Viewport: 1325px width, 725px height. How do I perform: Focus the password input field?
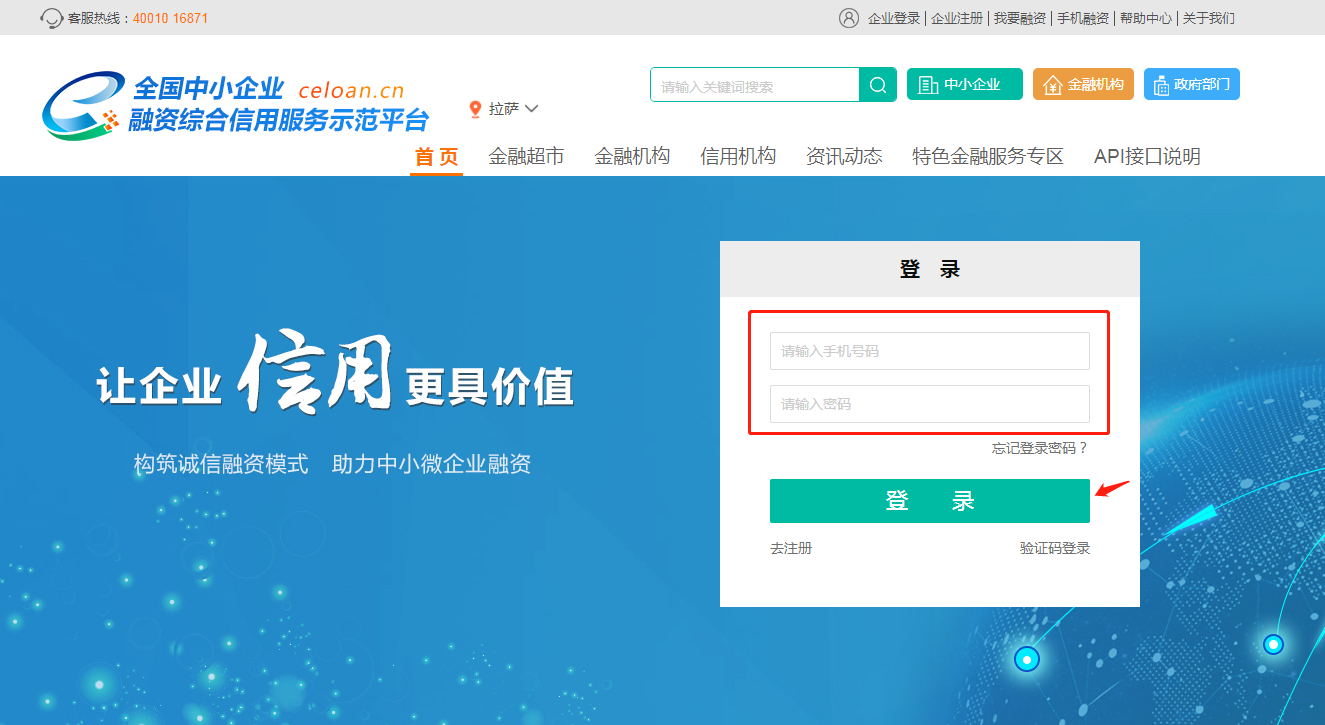coord(929,404)
